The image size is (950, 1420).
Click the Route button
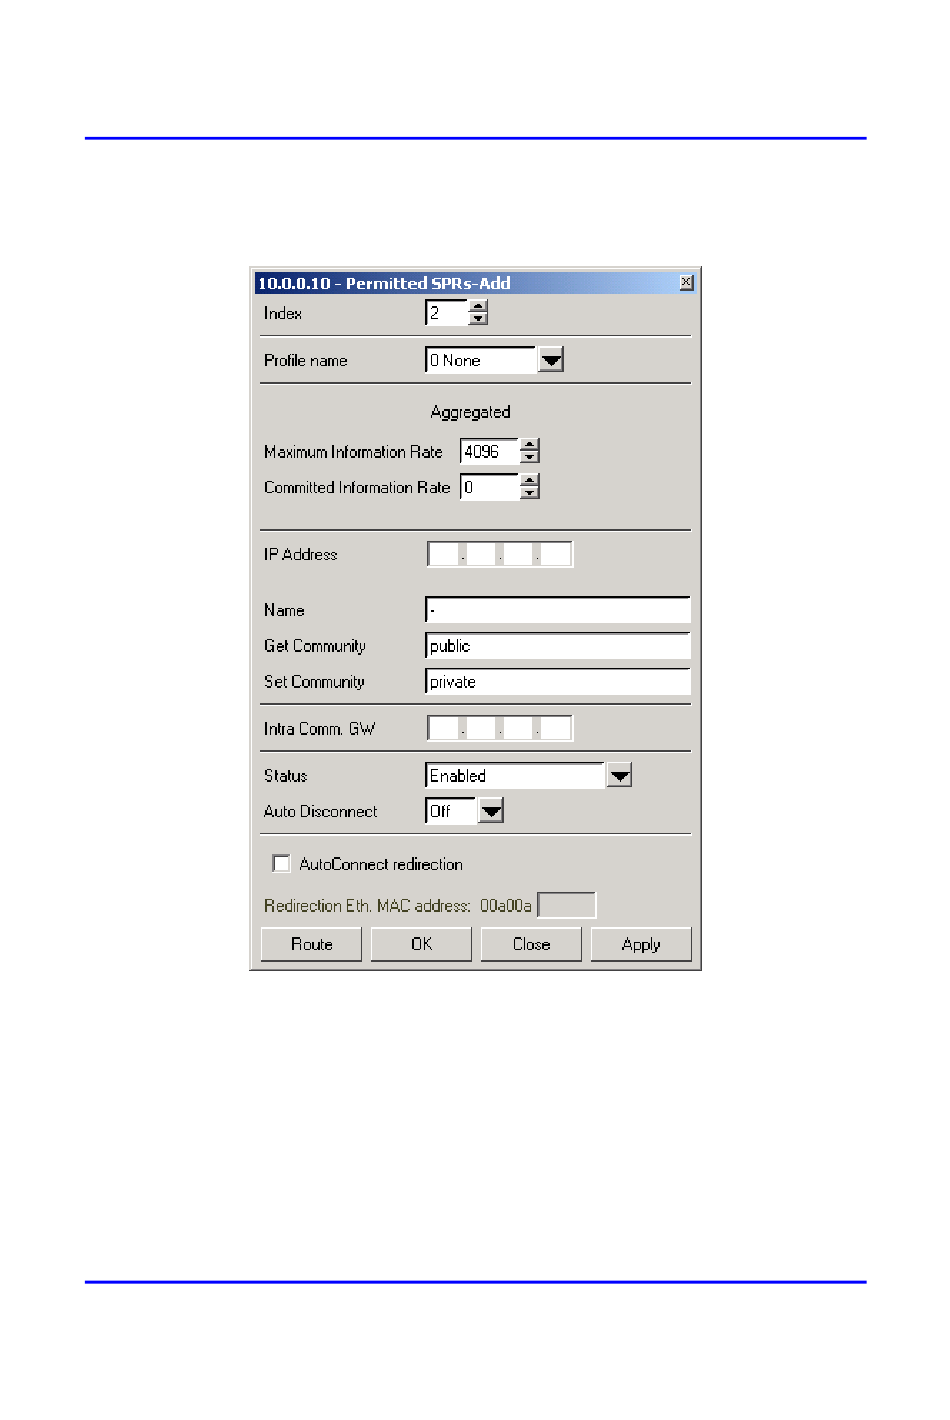click(x=311, y=944)
